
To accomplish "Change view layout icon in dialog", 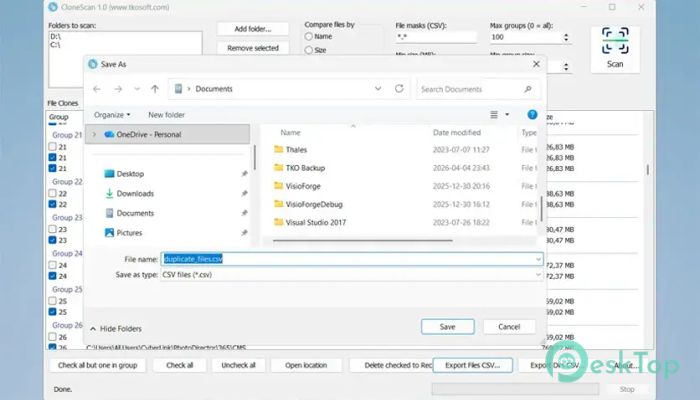I will (494, 115).
